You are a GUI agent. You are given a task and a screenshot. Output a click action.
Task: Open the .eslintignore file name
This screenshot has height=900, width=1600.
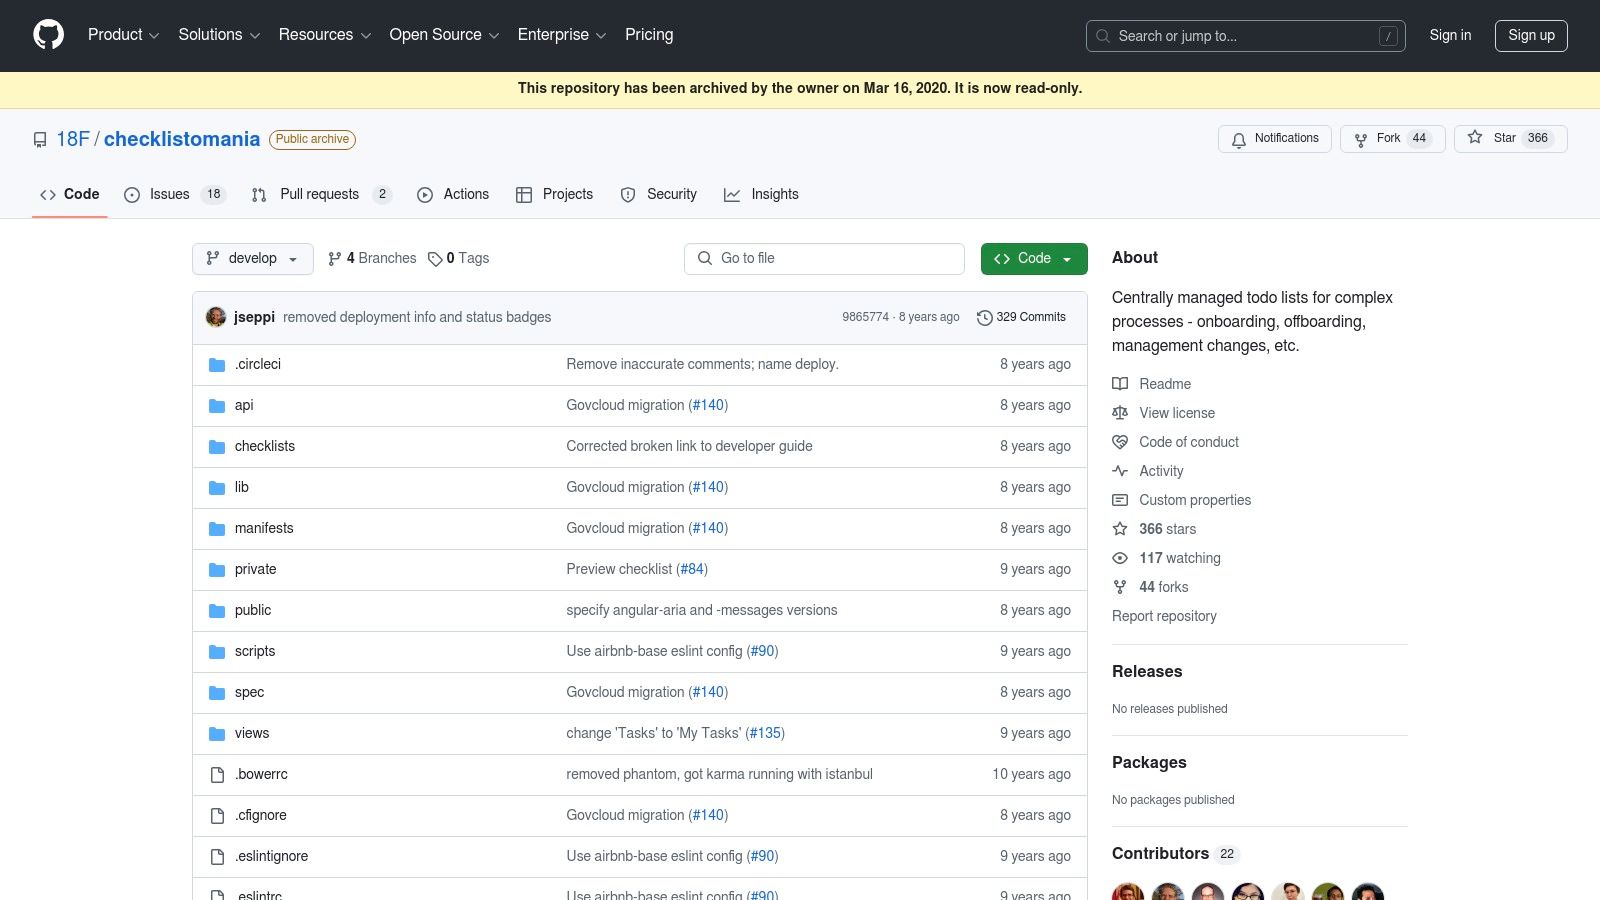[272, 857]
